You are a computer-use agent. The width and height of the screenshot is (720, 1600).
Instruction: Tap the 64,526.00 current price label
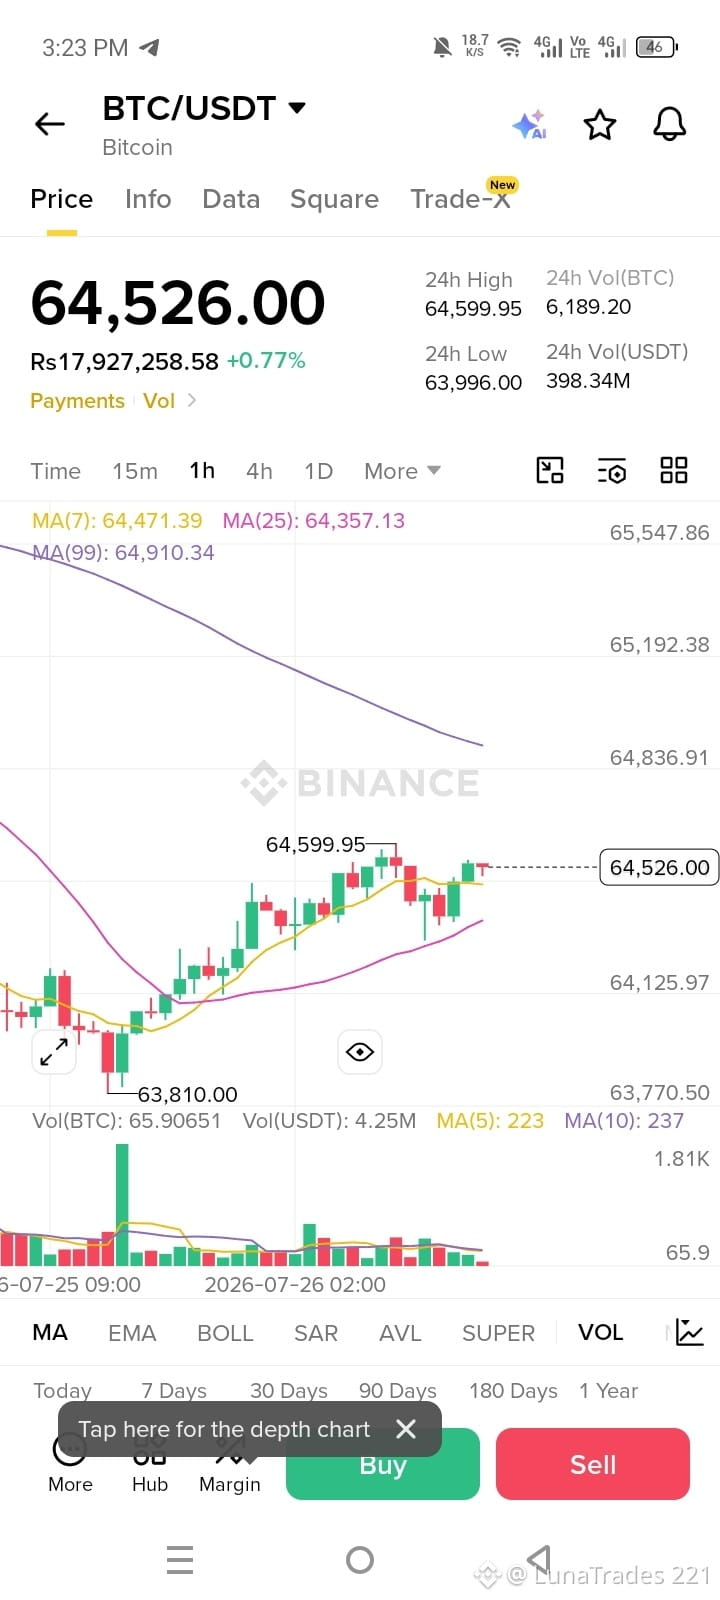659,867
